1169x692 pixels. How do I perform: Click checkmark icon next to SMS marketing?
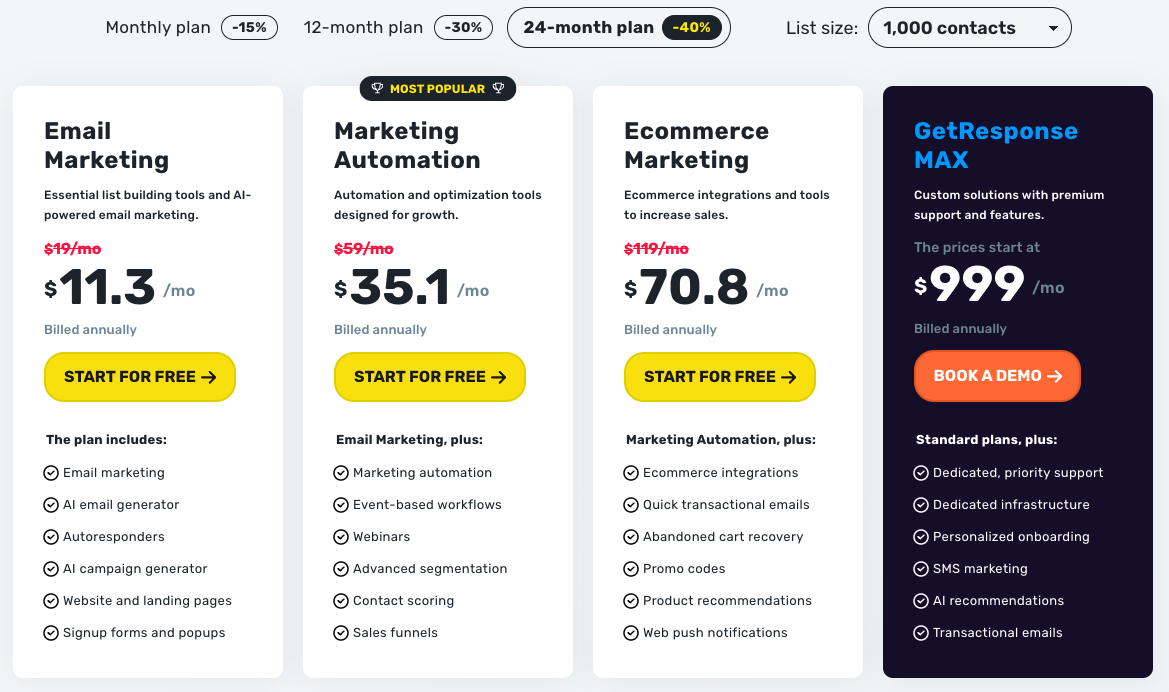coord(921,569)
